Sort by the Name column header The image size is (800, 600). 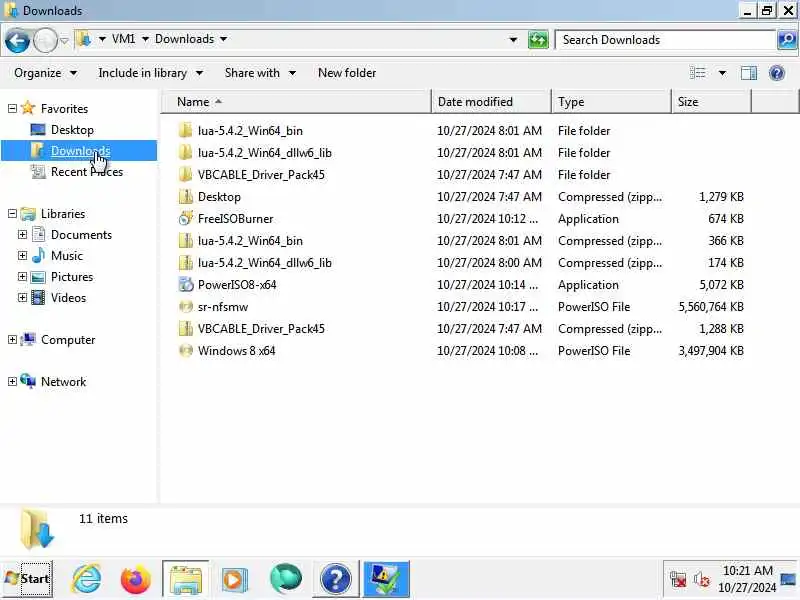[296, 102]
